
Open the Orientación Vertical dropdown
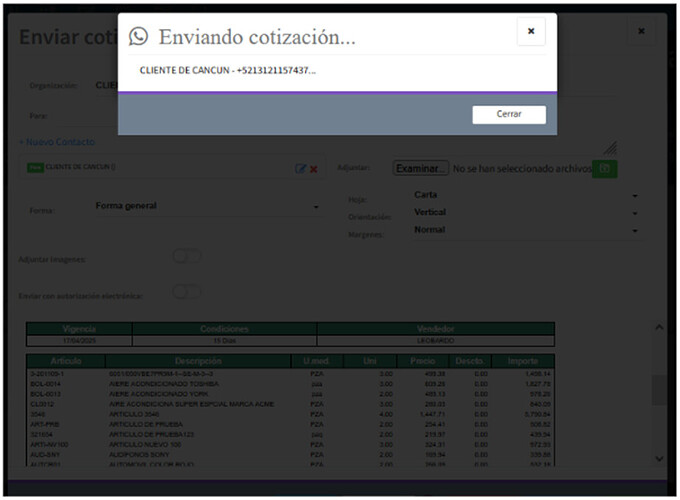coord(525,213)
